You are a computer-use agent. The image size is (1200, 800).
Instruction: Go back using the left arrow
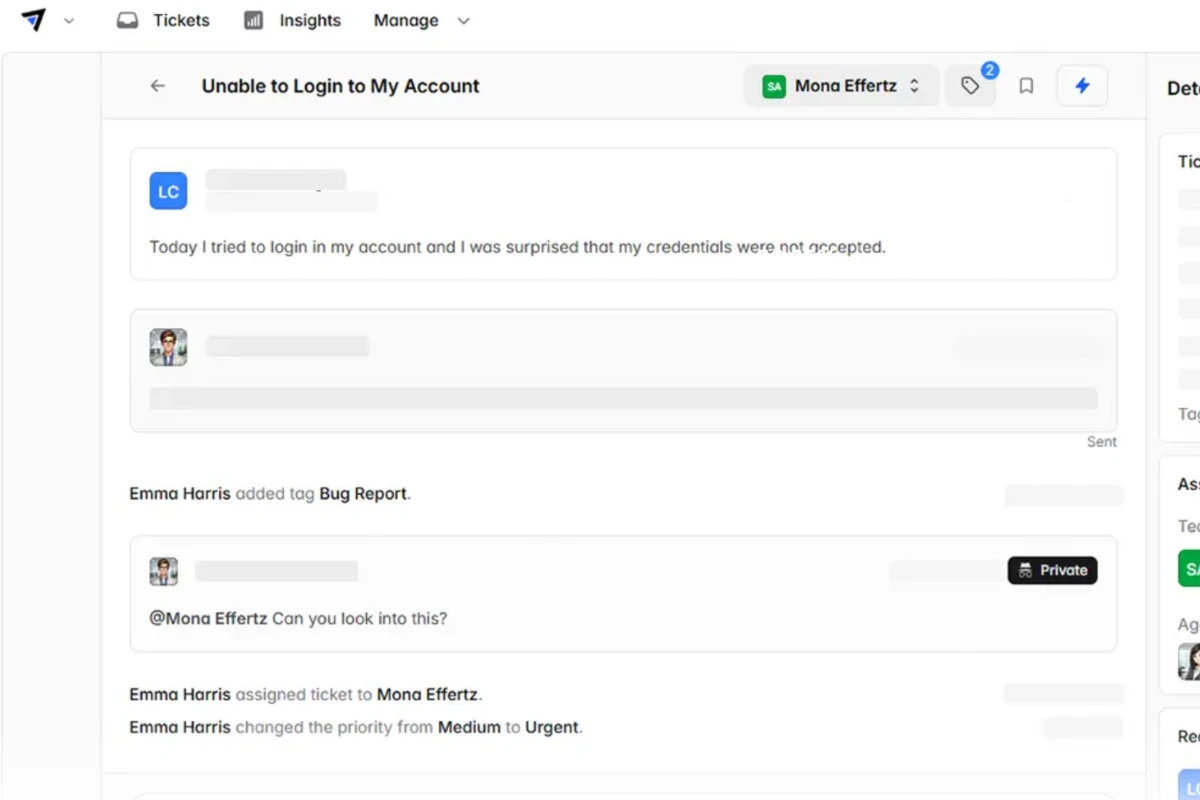coord(158,86)
